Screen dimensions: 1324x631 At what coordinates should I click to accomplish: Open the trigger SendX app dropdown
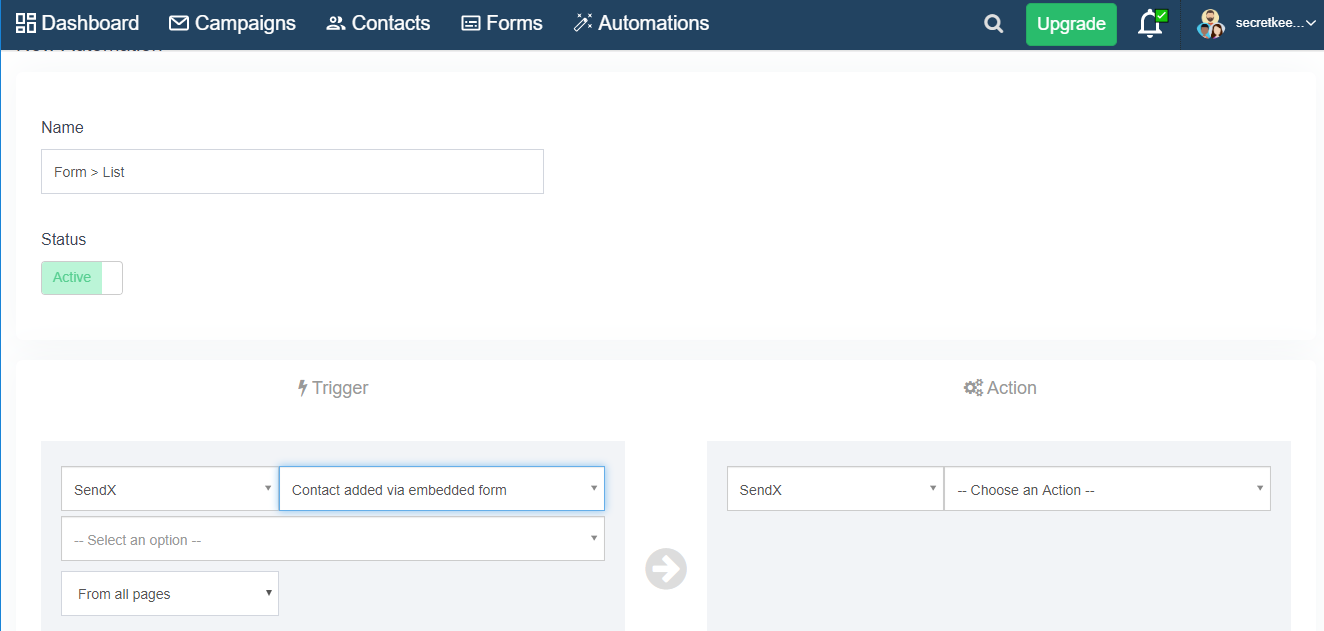click(170, 489)
